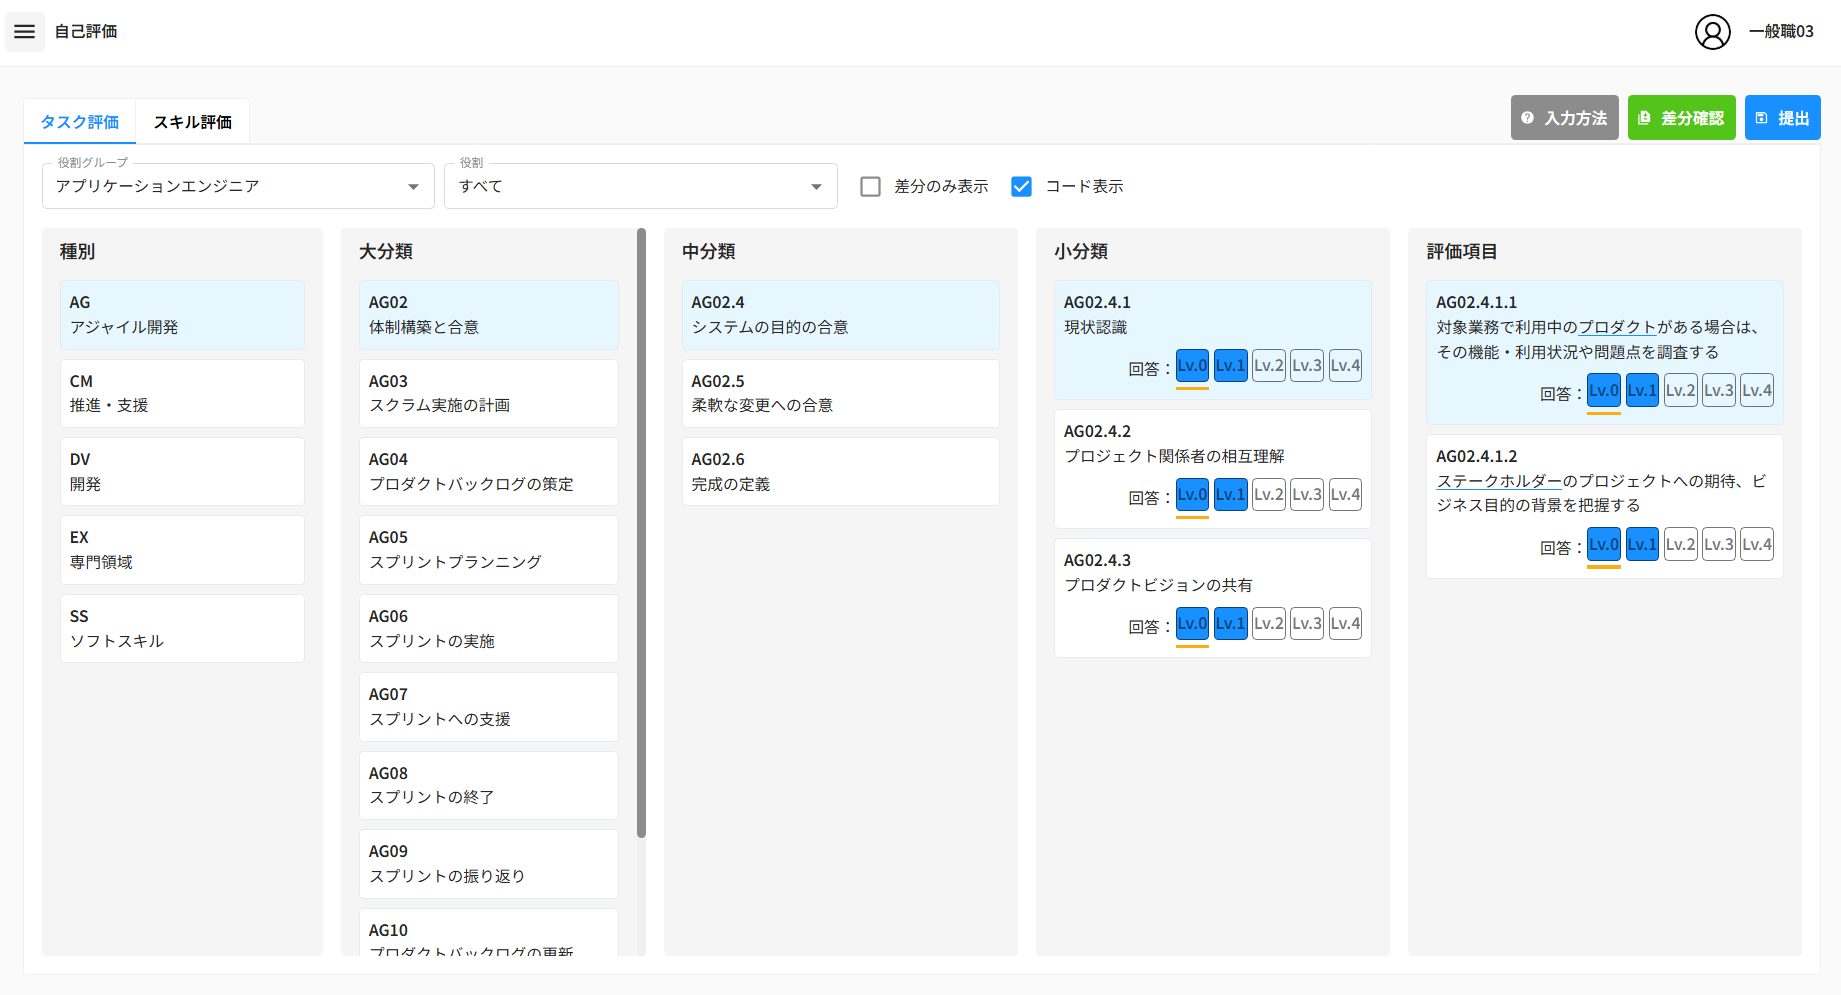
Task: Select DV 開発 category
Action: (x=182, y=472)
